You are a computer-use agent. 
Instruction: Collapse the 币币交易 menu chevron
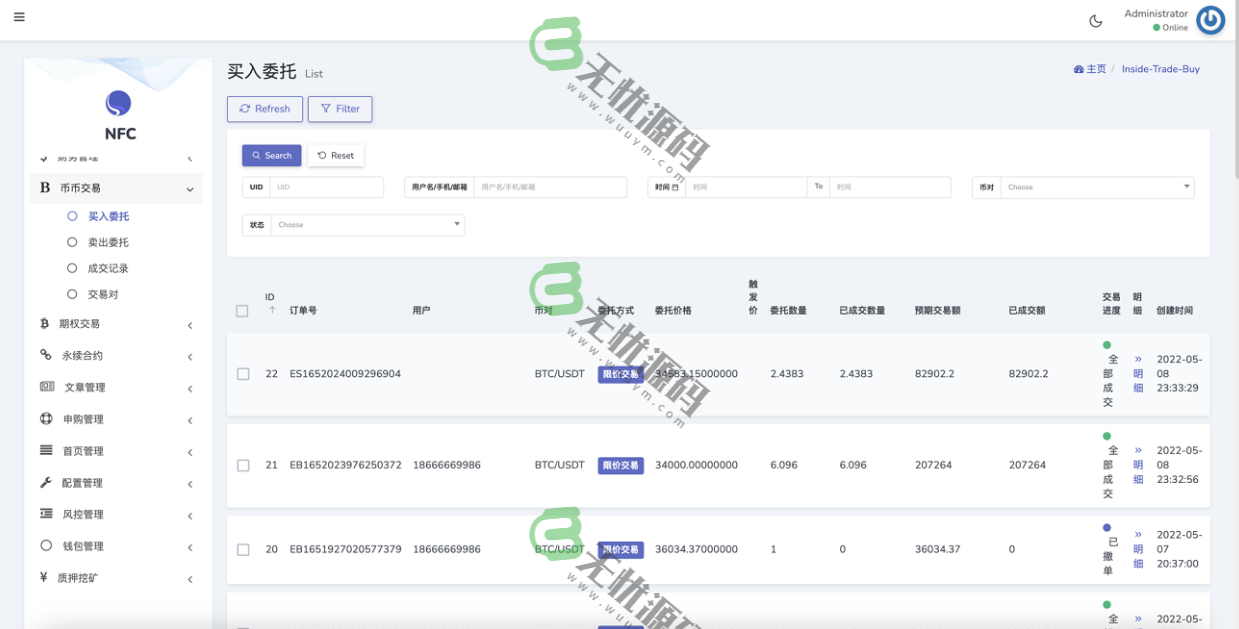(192, 188)
